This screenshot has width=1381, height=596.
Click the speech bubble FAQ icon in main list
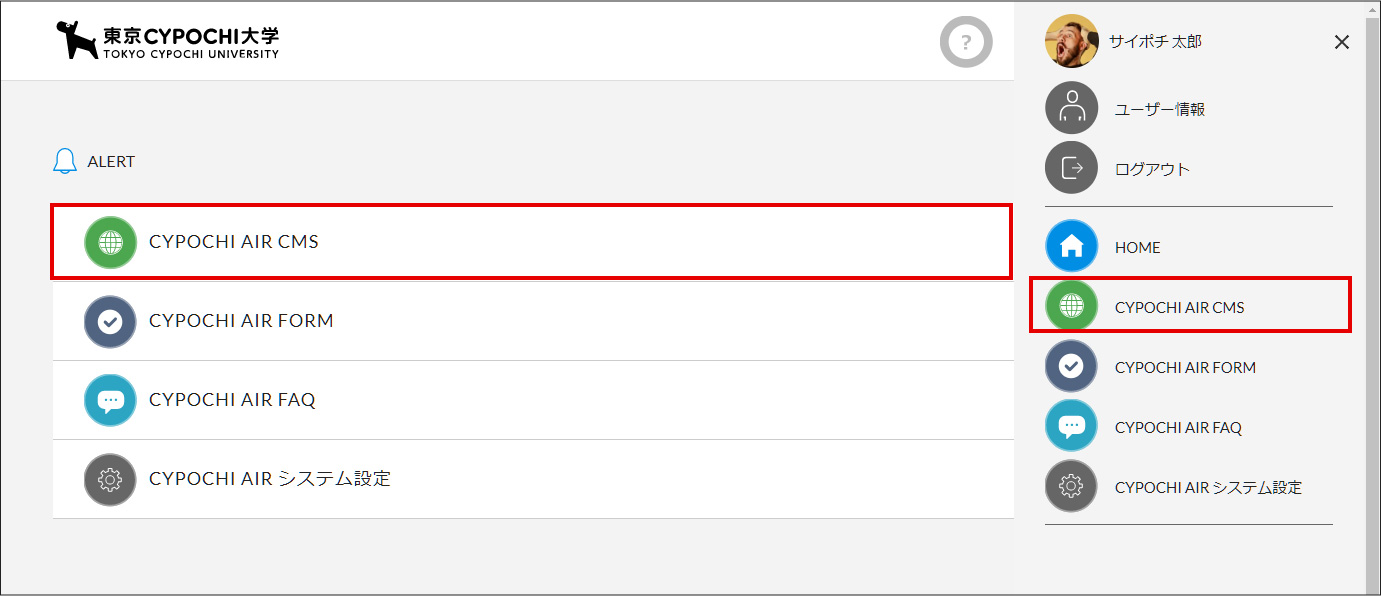click(x=110, y=400)
